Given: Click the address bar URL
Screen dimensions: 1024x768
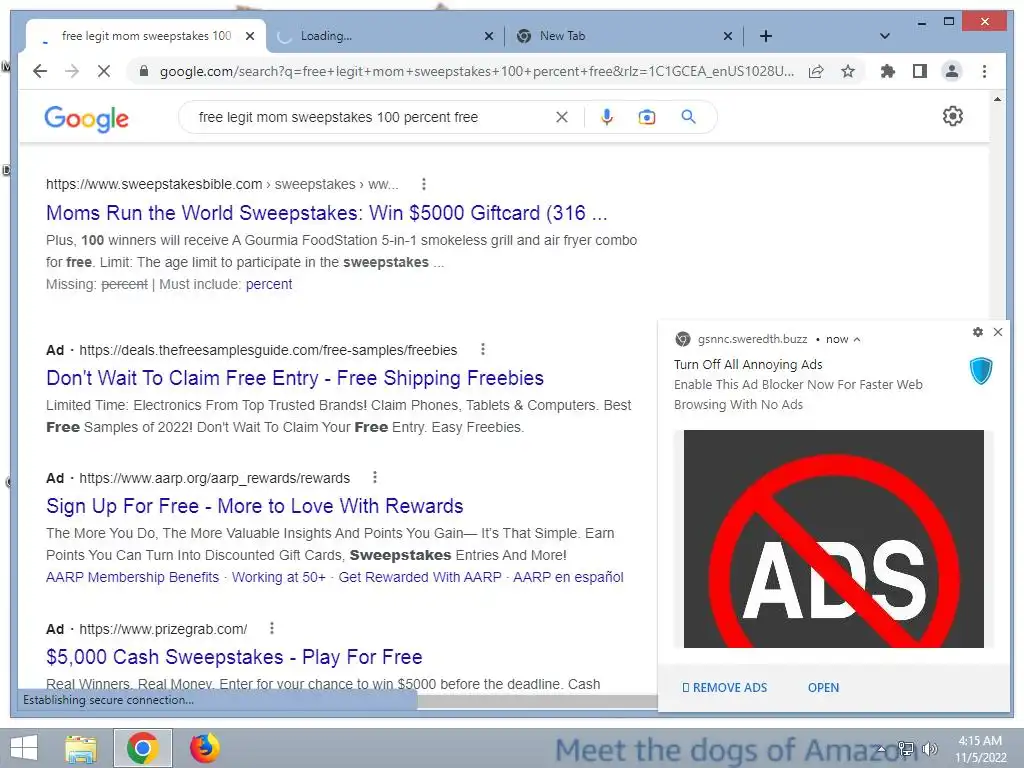Looking at the screenshot, I should (477, 71).
